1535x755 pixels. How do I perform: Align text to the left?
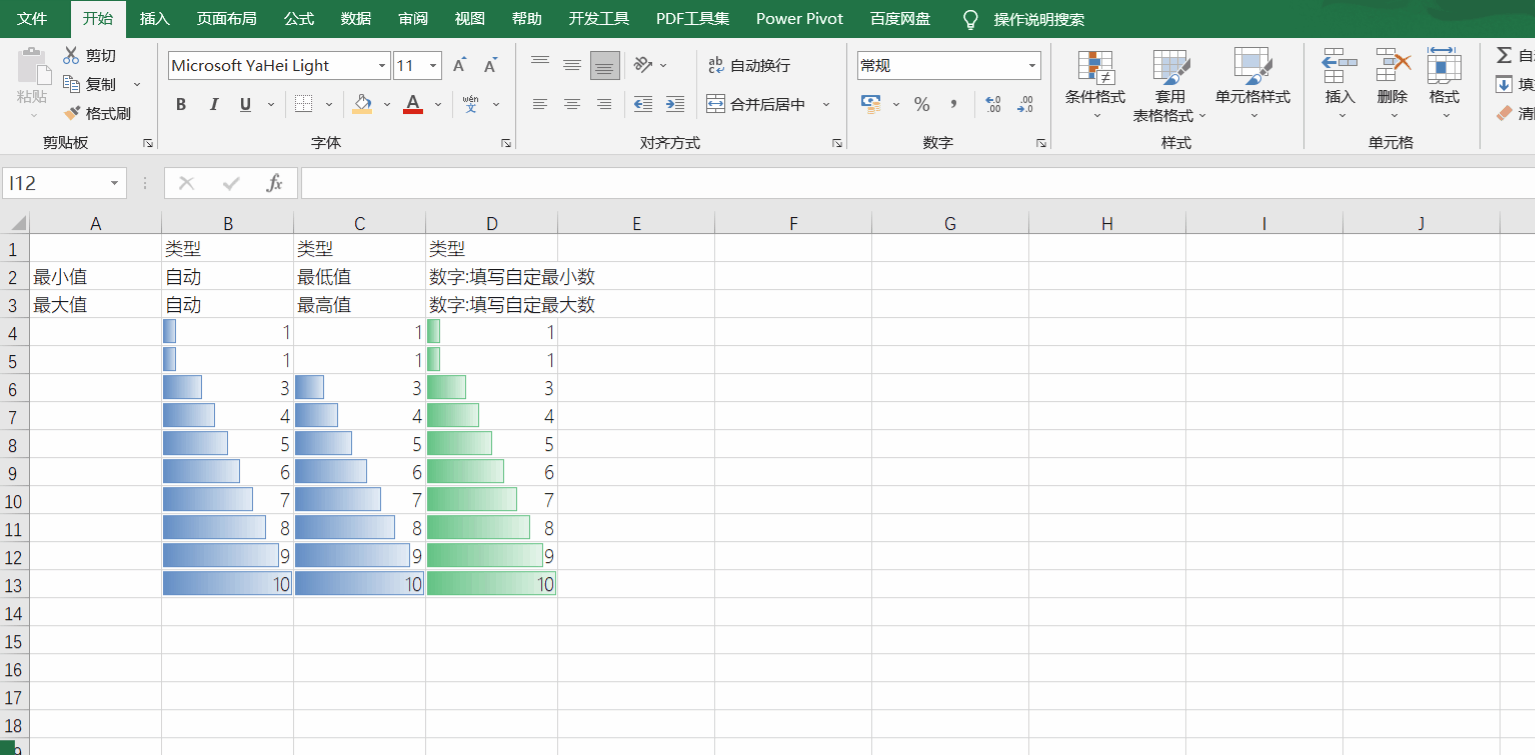point(540,104)
